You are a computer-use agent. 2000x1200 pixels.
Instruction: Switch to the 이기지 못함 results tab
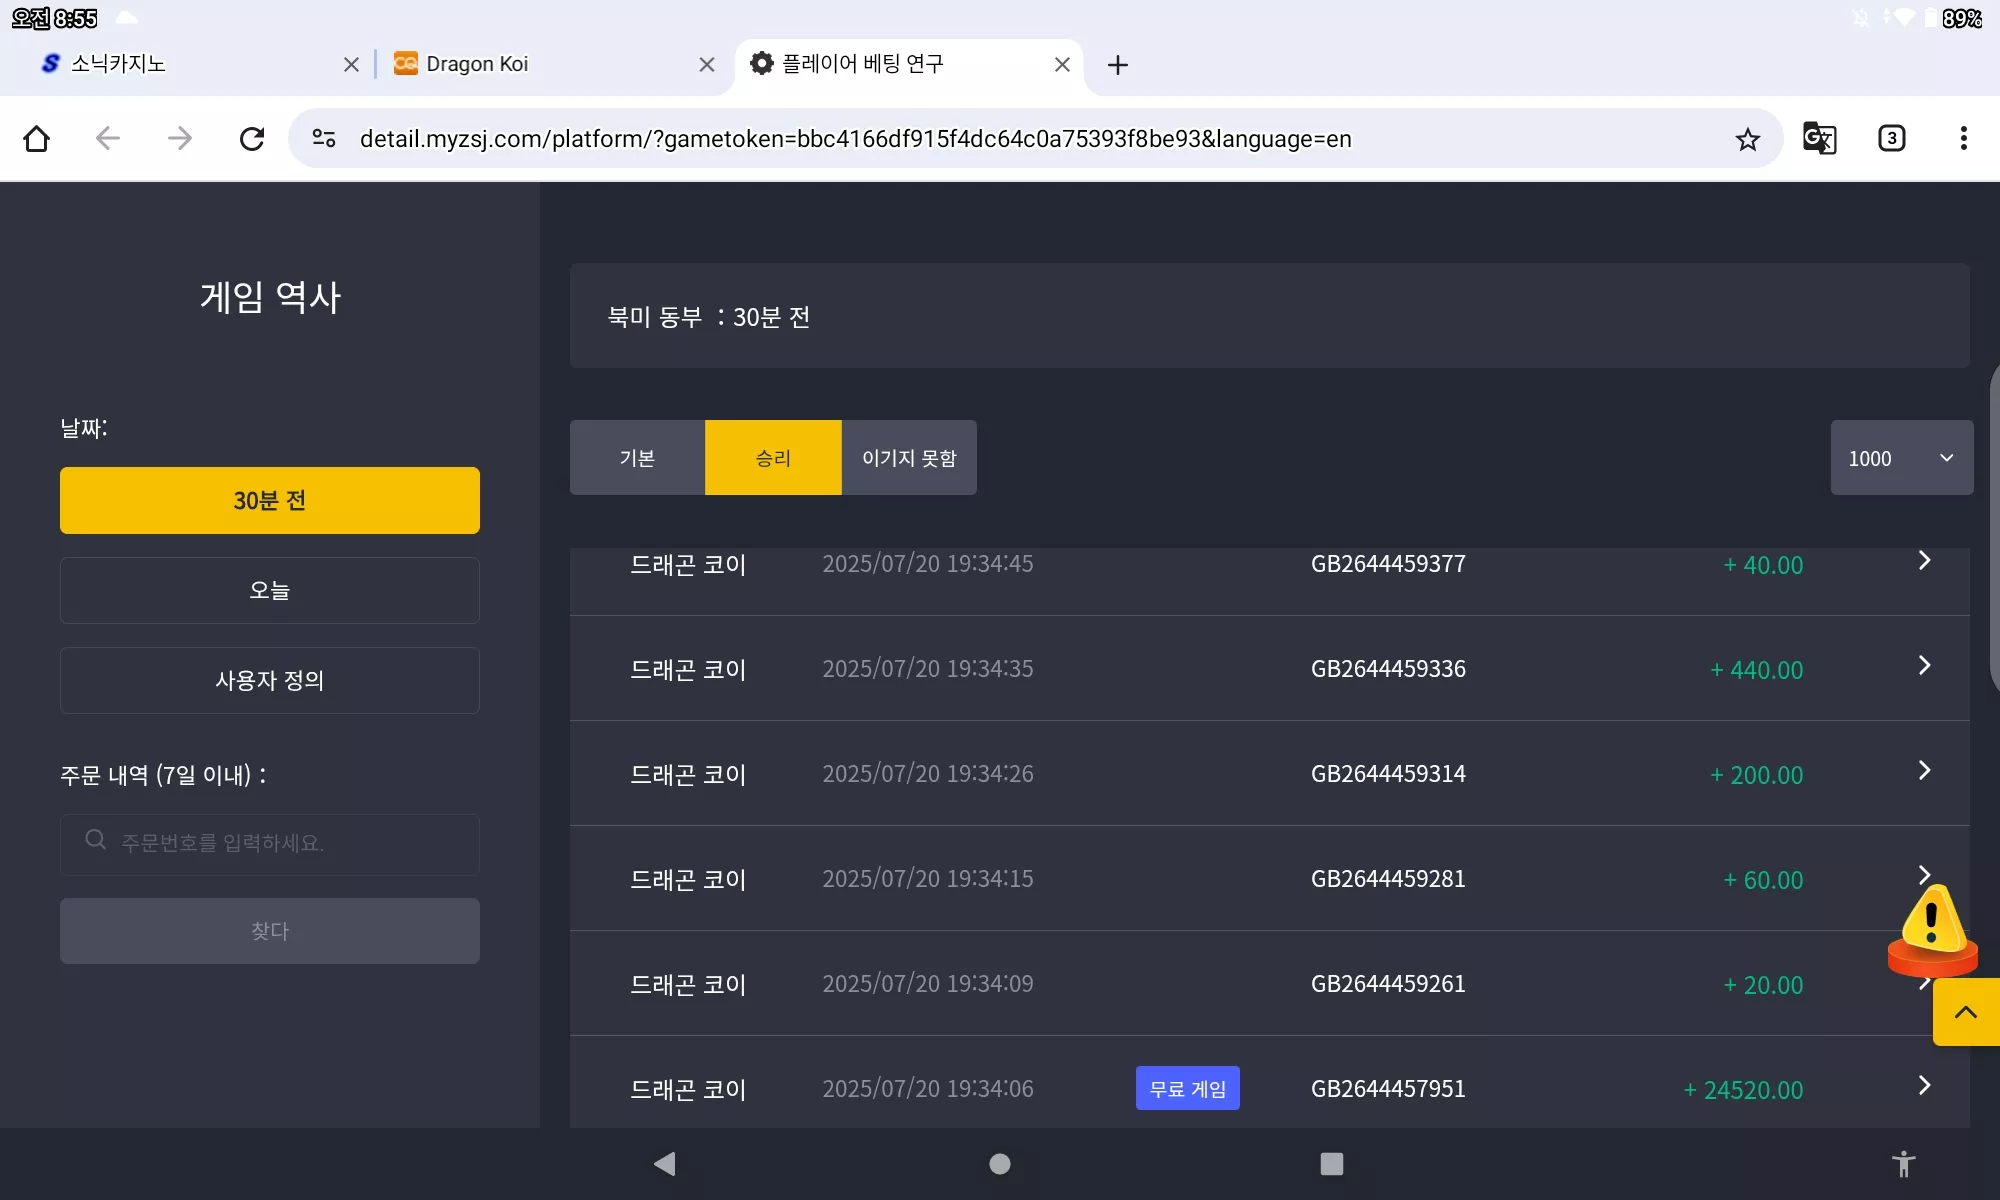(909, 458)
